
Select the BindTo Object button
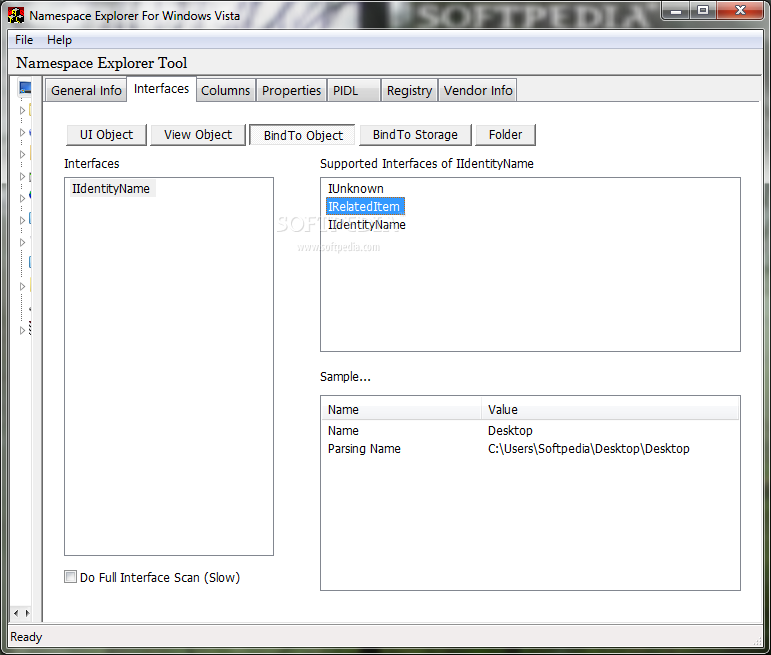(303, 135)
